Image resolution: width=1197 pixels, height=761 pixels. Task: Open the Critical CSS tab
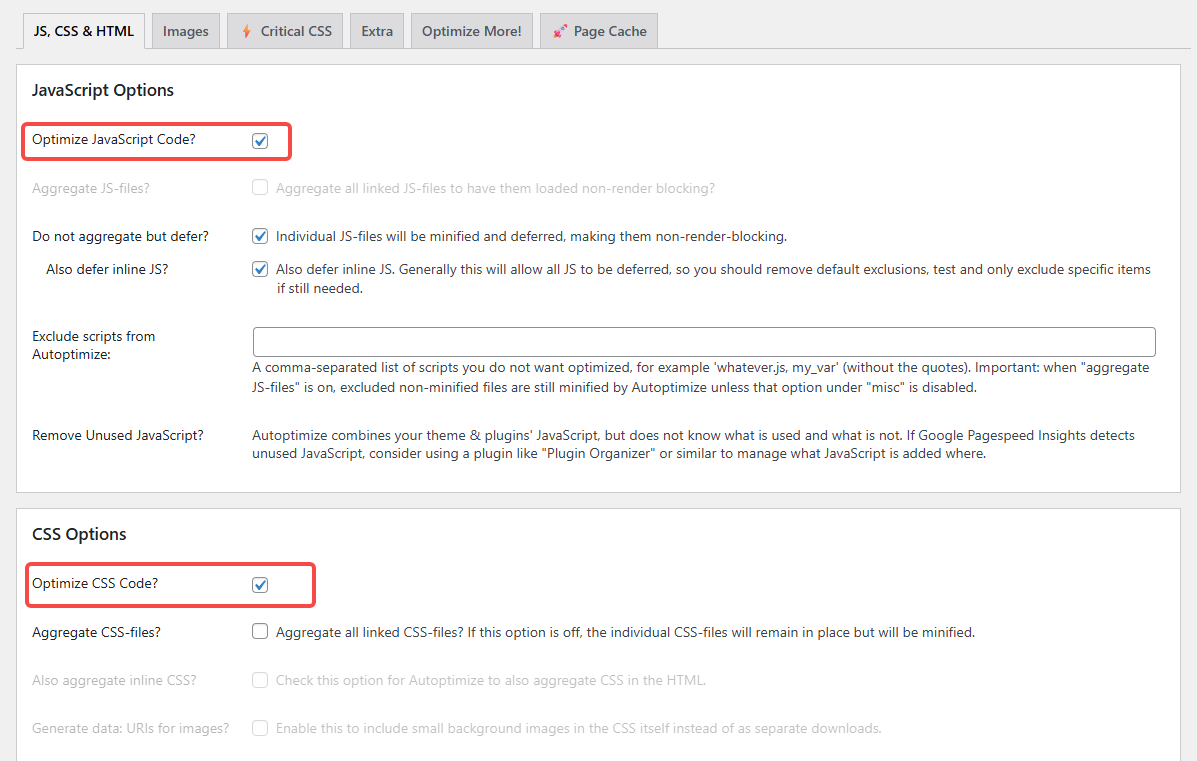coord(285,30)
